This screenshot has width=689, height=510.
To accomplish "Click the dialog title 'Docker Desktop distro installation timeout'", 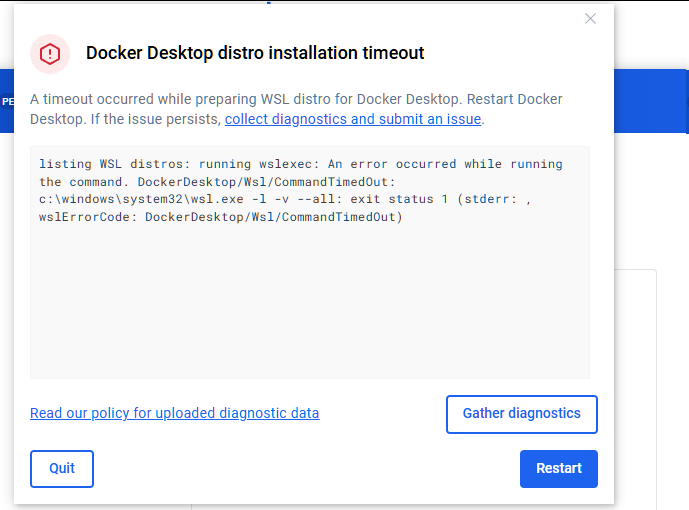I will pyautogui.click(x=255, y=54).
